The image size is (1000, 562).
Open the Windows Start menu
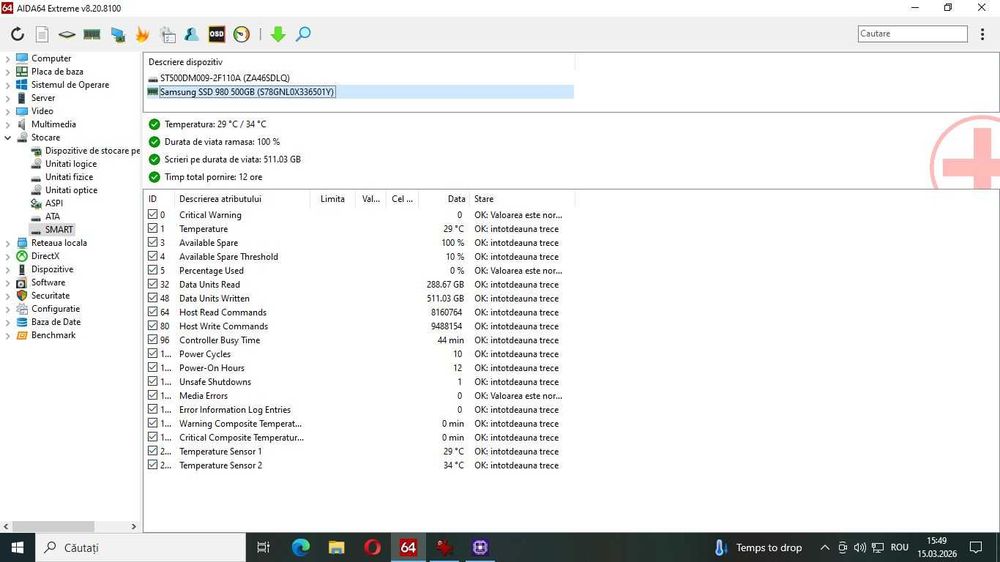tap(17, 547)
